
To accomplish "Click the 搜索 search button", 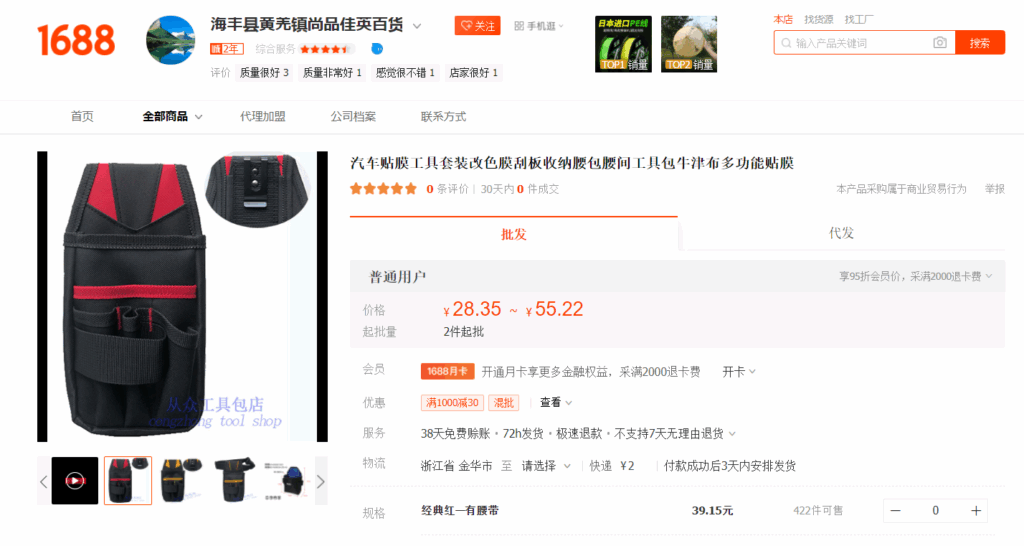I will (980, 43).
